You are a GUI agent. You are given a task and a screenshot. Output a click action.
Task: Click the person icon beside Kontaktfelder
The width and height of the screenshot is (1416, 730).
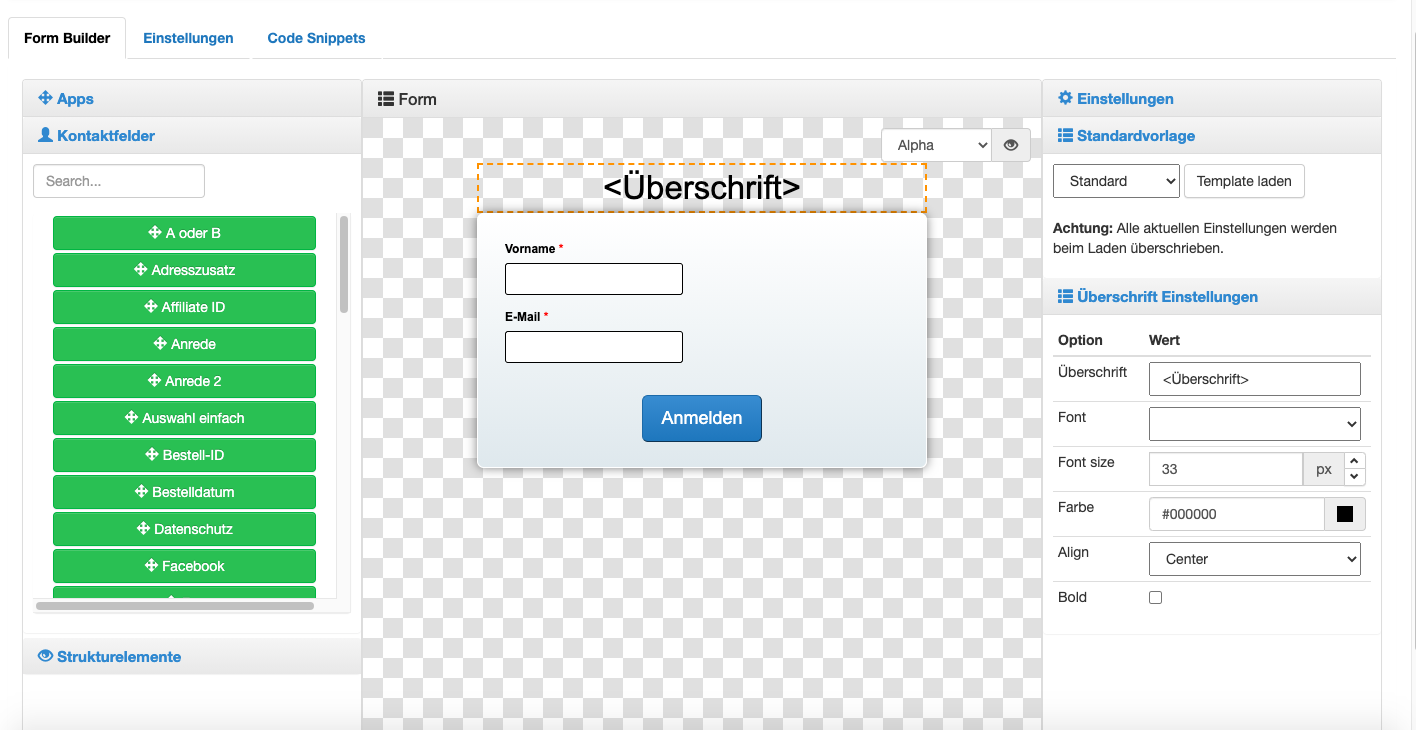point(45,135)
